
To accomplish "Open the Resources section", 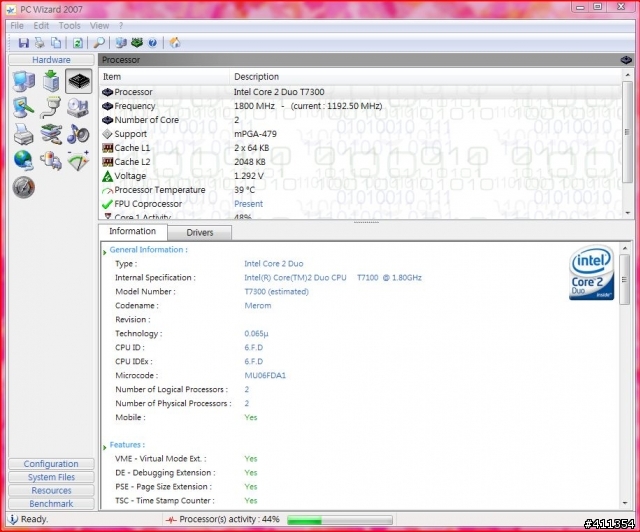I will coord(51,490).
